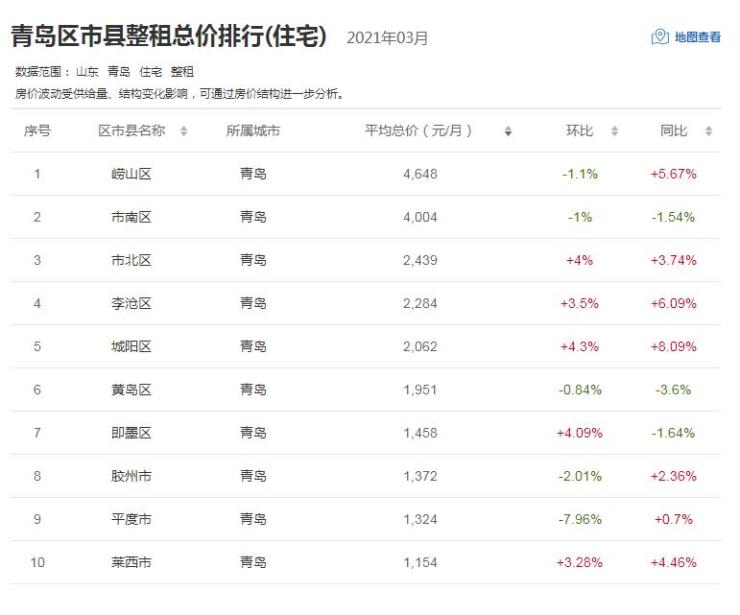Screen dimensions: 740x615
Task: Click the 同比 header label
Action: pos(673,131)
